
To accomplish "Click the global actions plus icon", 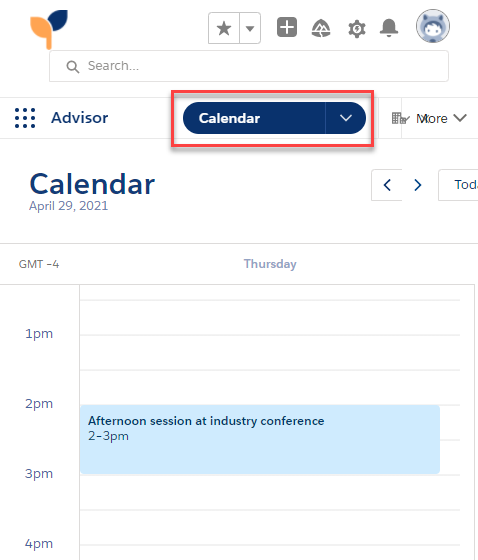I will point(287,27).
